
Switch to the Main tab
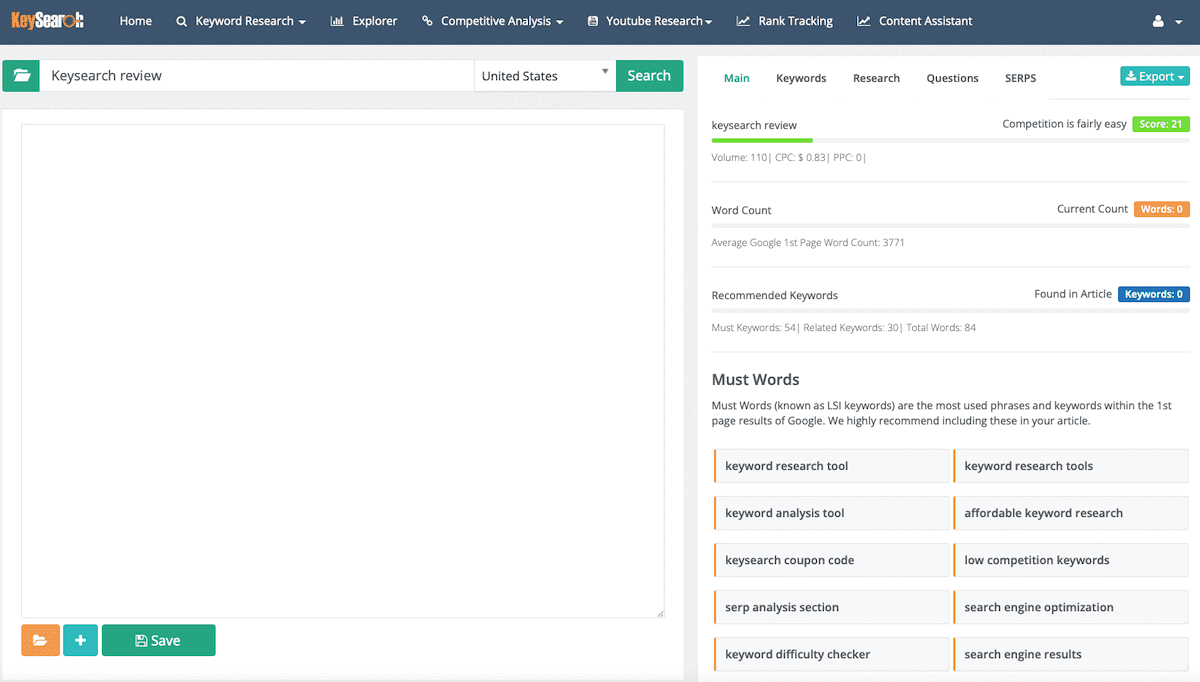point(737,78)
